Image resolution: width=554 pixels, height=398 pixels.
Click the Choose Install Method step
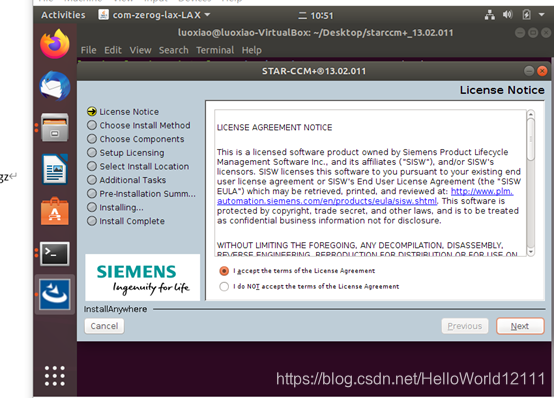[x=139, y=125]
